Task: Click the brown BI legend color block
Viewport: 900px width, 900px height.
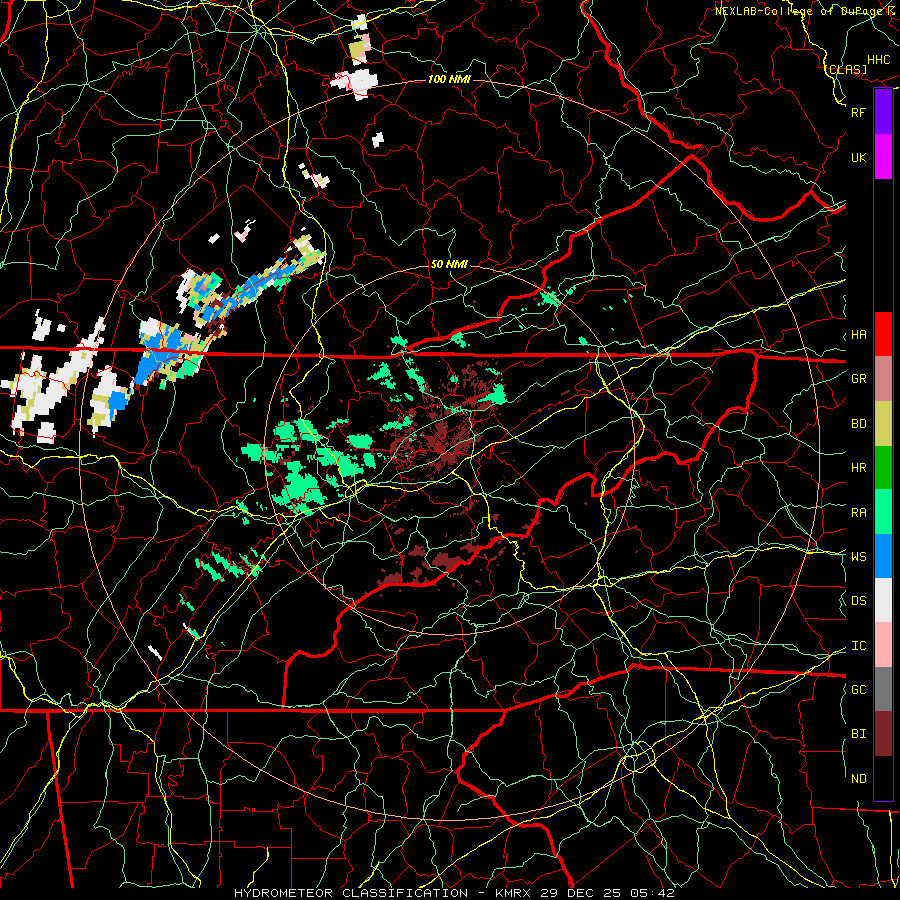Action: 883,734
